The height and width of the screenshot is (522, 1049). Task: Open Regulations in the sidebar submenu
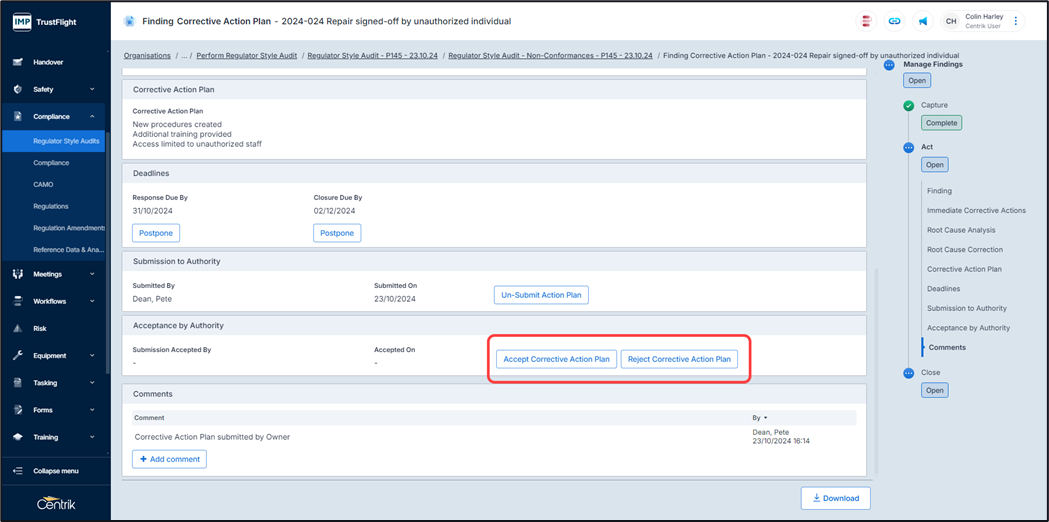click(x=51, y=206)
